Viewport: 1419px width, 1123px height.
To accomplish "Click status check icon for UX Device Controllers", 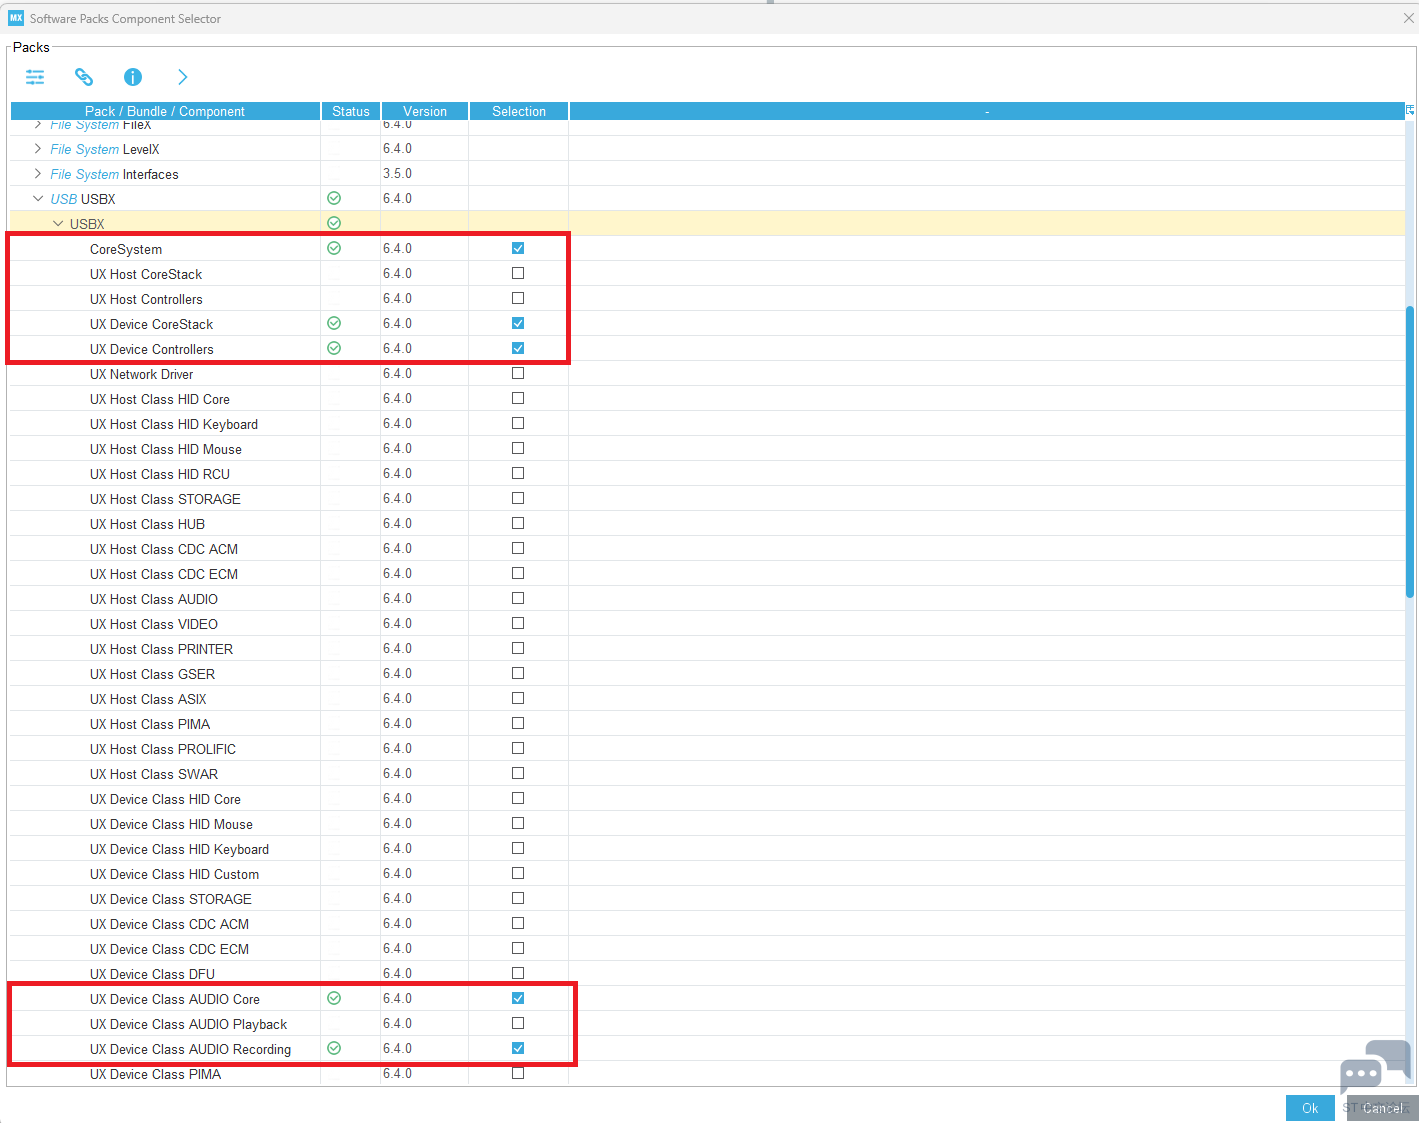I will click(334, 348).
